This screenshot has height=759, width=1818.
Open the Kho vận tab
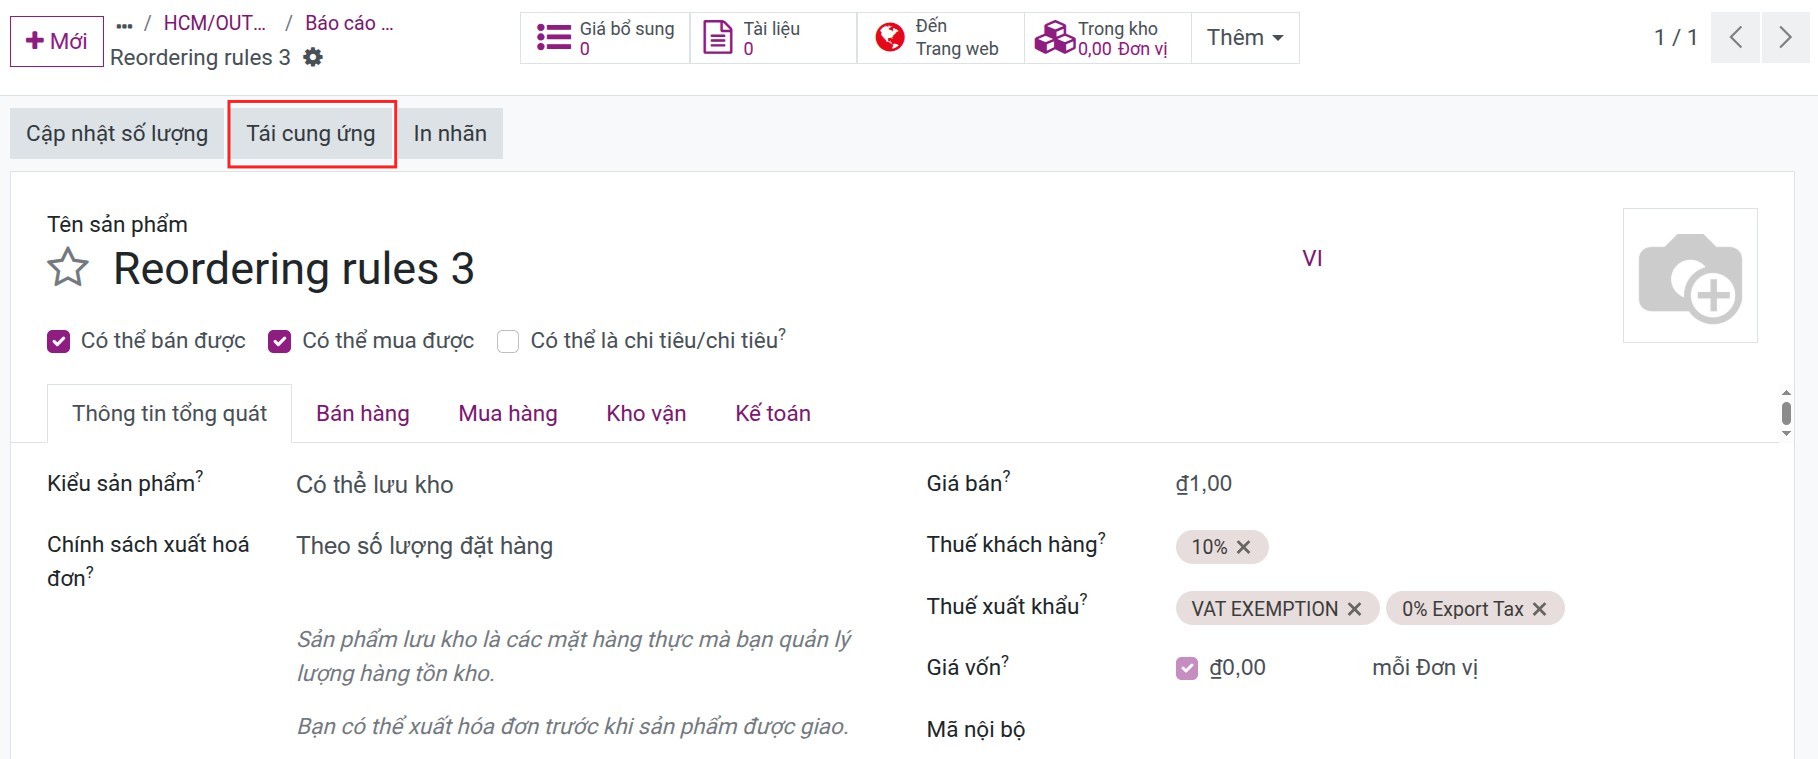click(646, 414)
